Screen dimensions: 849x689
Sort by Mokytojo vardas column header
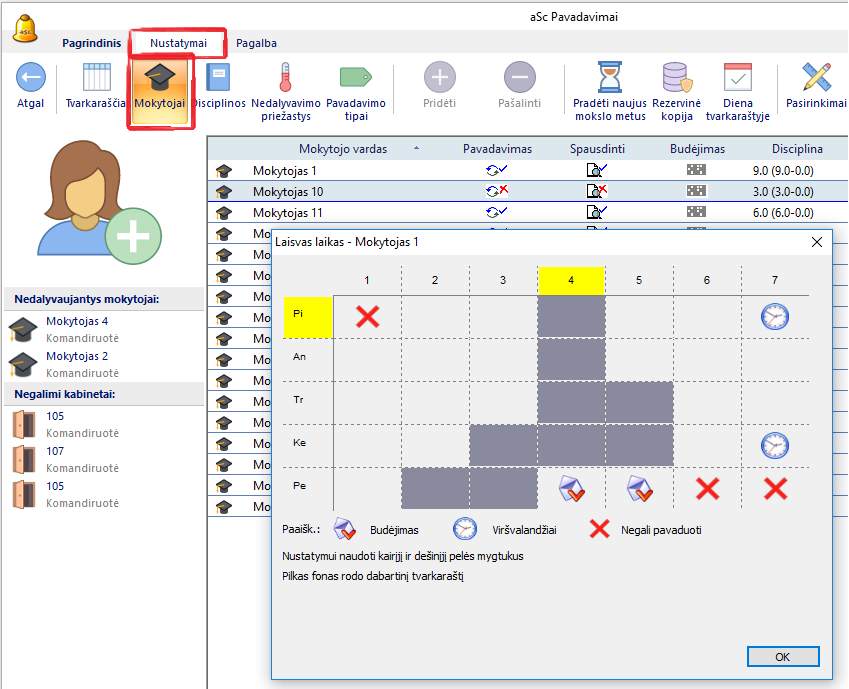click(x=343, y=149)
